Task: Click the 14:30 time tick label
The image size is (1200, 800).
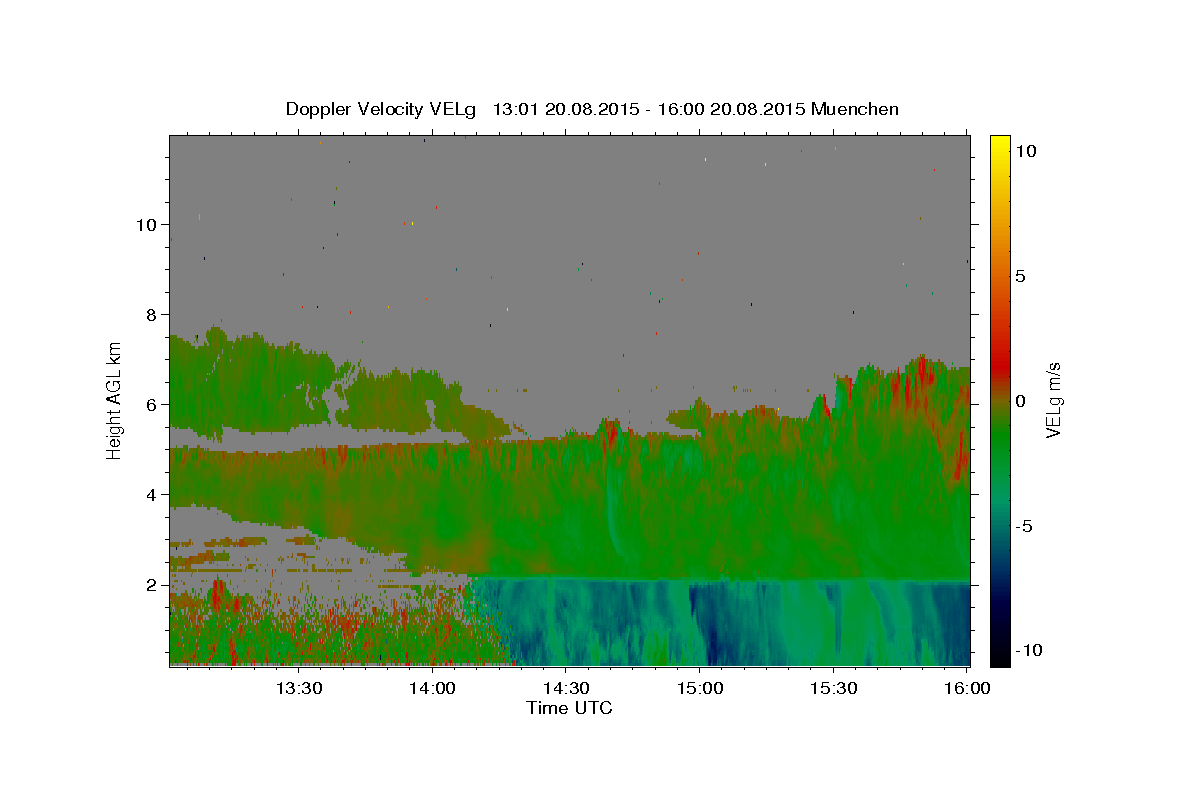Action: 566,688
